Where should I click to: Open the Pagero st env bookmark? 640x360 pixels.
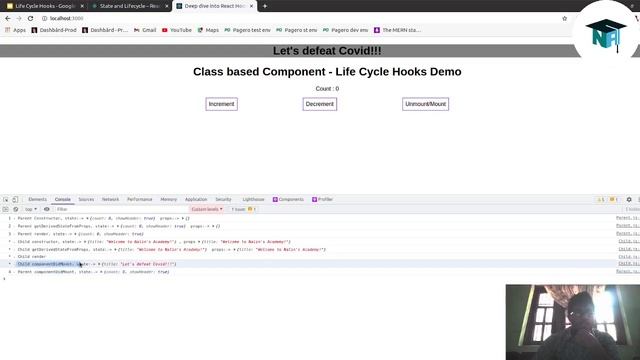click(x=296, y=30)
